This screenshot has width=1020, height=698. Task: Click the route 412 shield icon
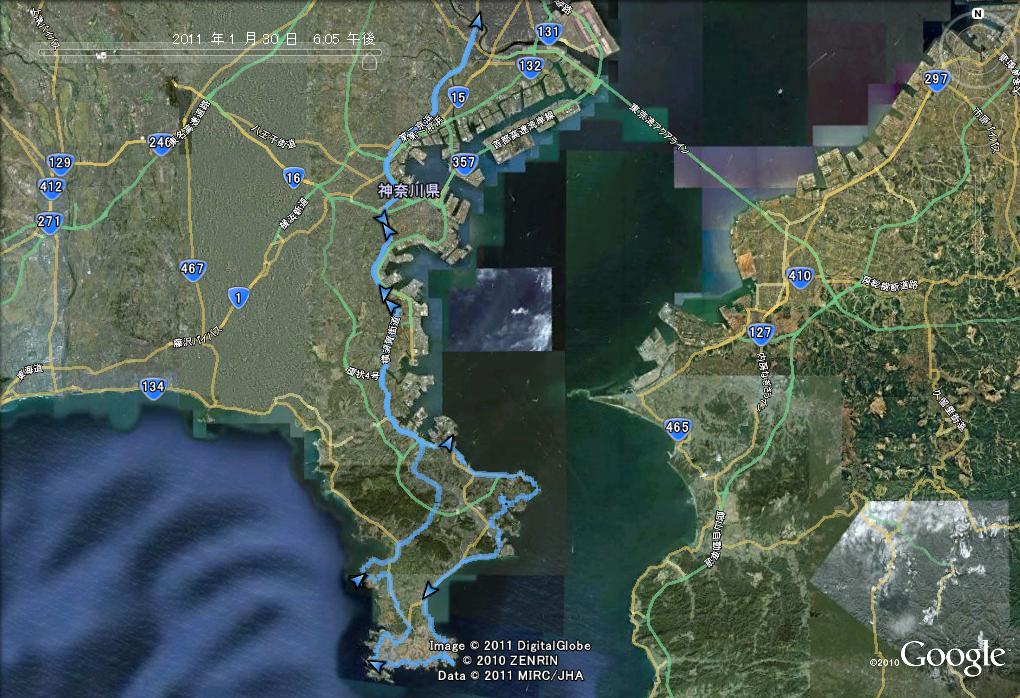[51, 186]
